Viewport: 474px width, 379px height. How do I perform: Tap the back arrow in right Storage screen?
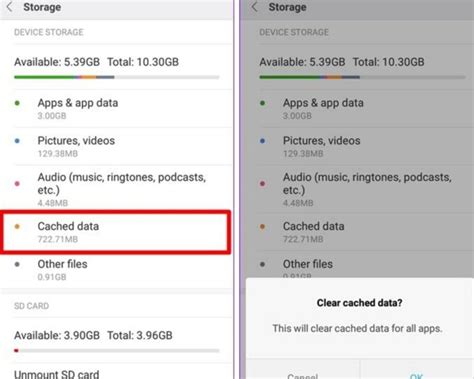[255, 7]
